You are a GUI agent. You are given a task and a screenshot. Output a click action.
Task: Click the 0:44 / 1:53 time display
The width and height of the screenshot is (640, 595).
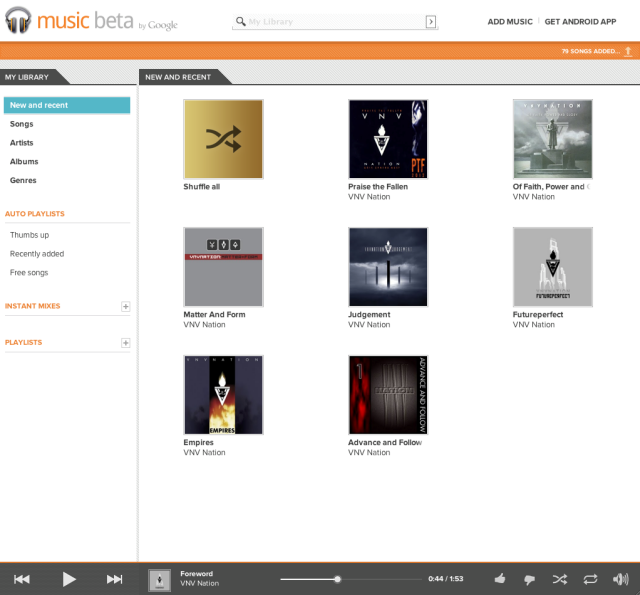pyautogui.click(x=446, y=579)
